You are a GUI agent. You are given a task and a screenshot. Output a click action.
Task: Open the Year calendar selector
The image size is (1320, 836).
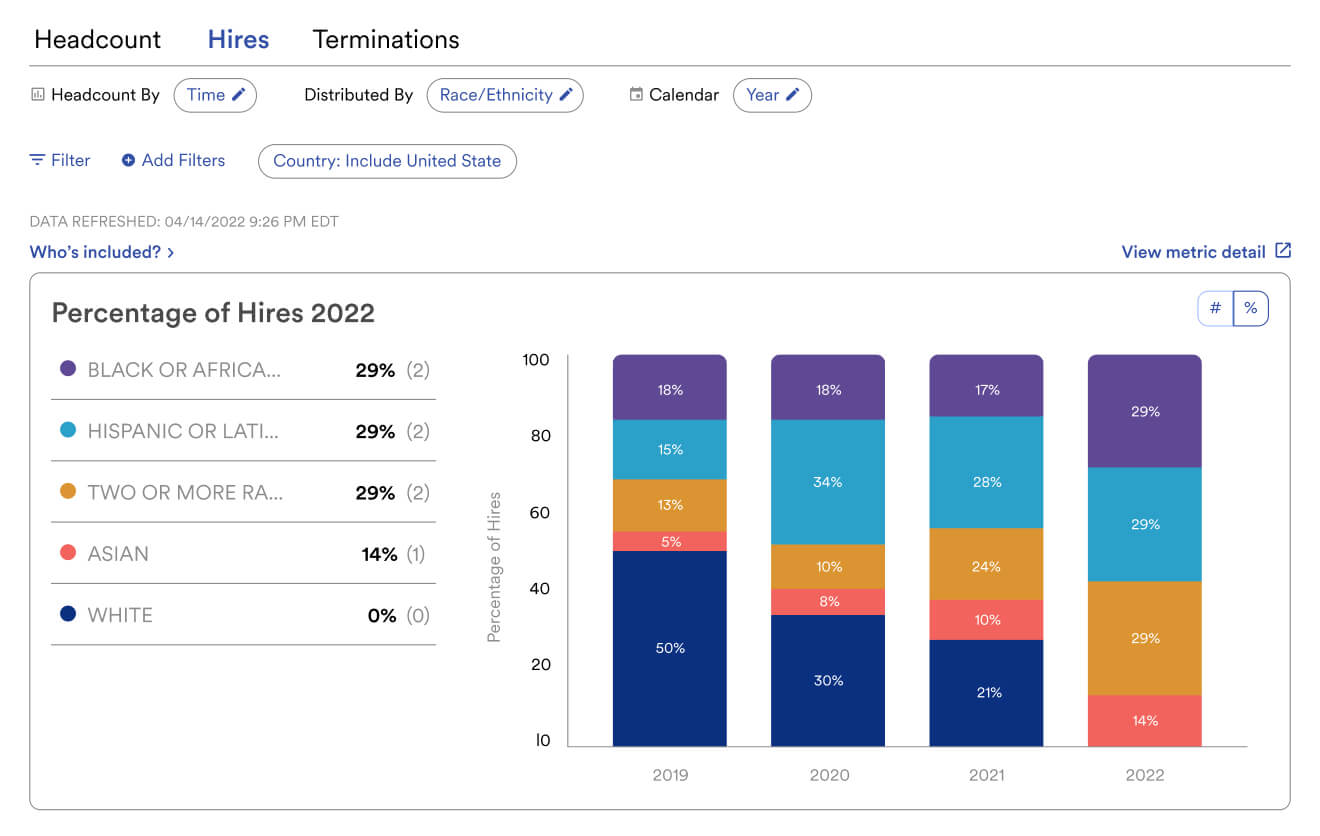tap(771, 95)
